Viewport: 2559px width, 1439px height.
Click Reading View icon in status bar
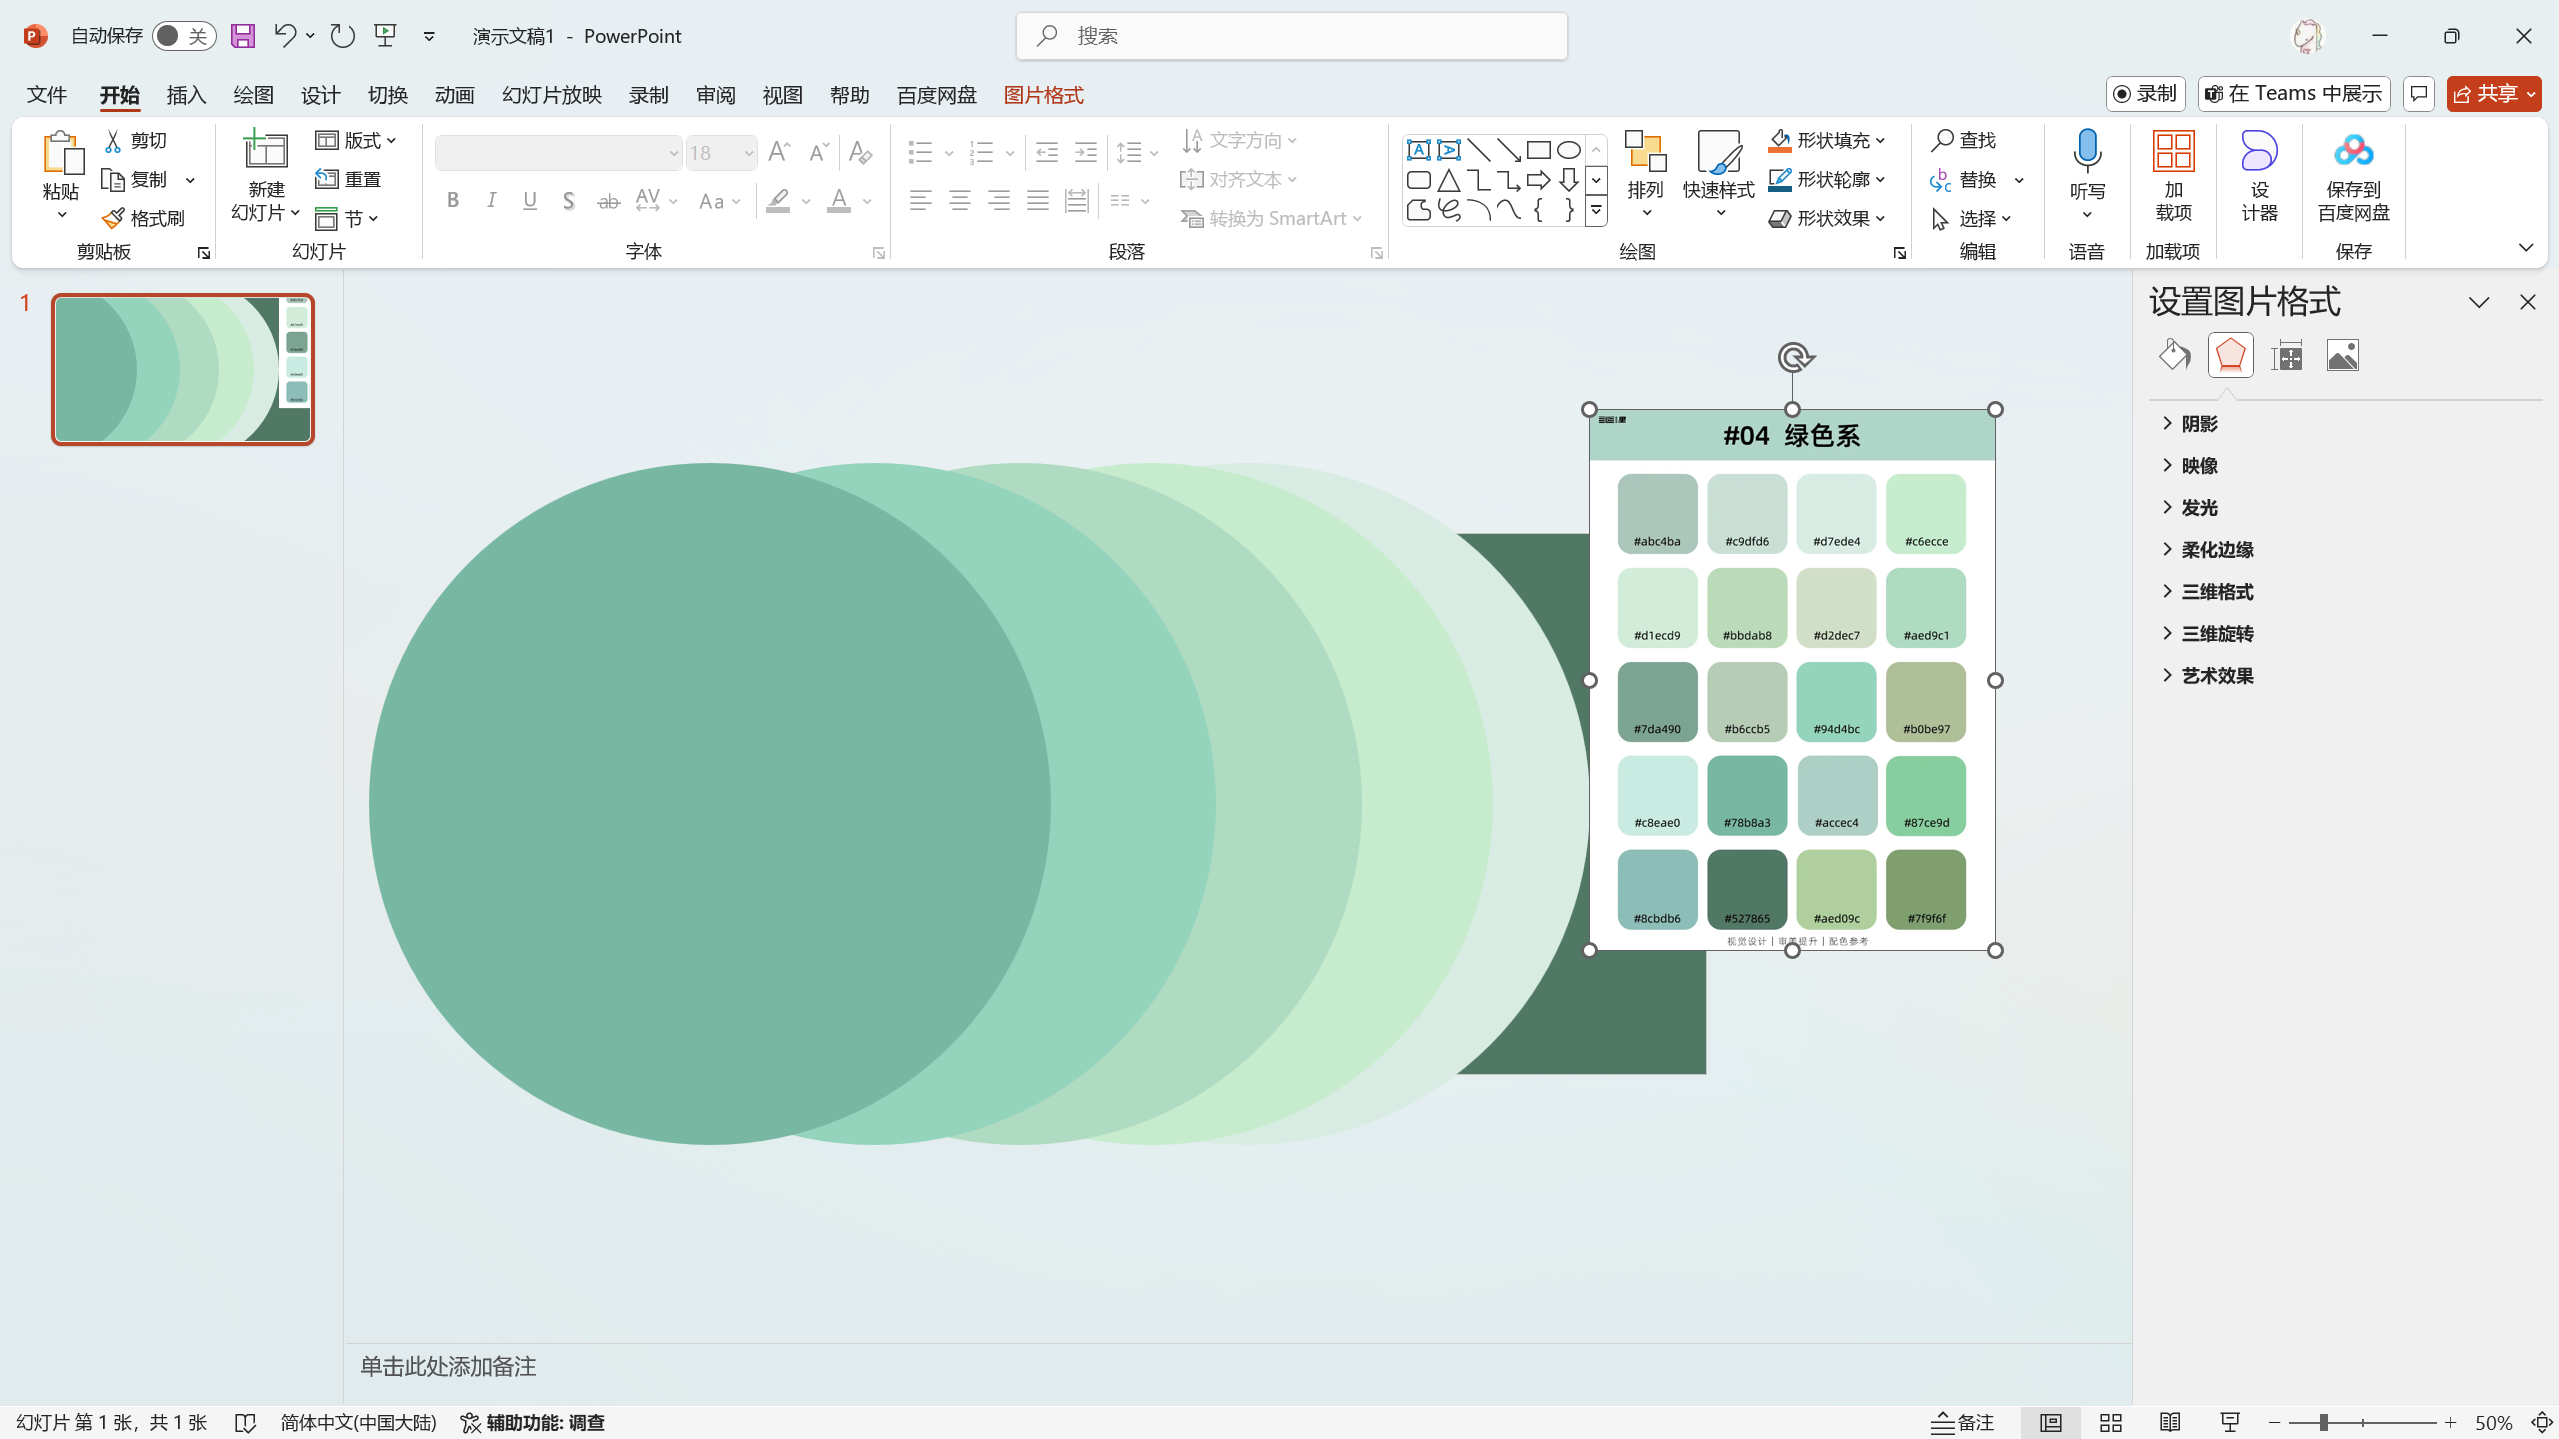pos(2170,1422)
